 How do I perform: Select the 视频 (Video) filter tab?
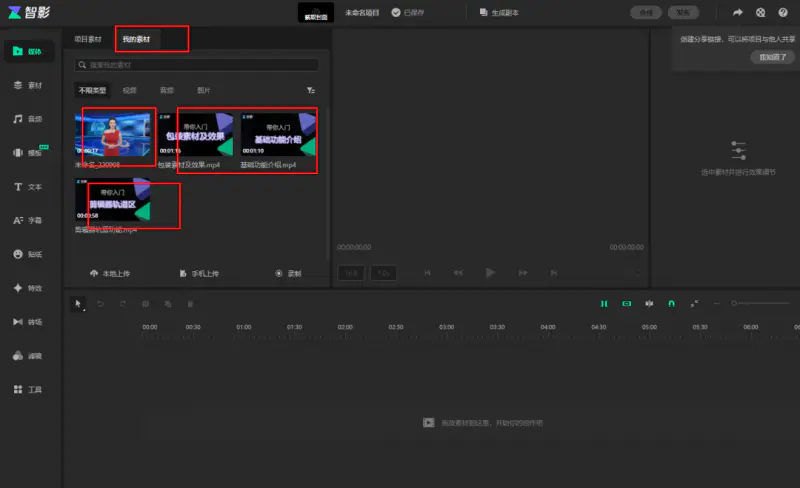coord(130,90)
